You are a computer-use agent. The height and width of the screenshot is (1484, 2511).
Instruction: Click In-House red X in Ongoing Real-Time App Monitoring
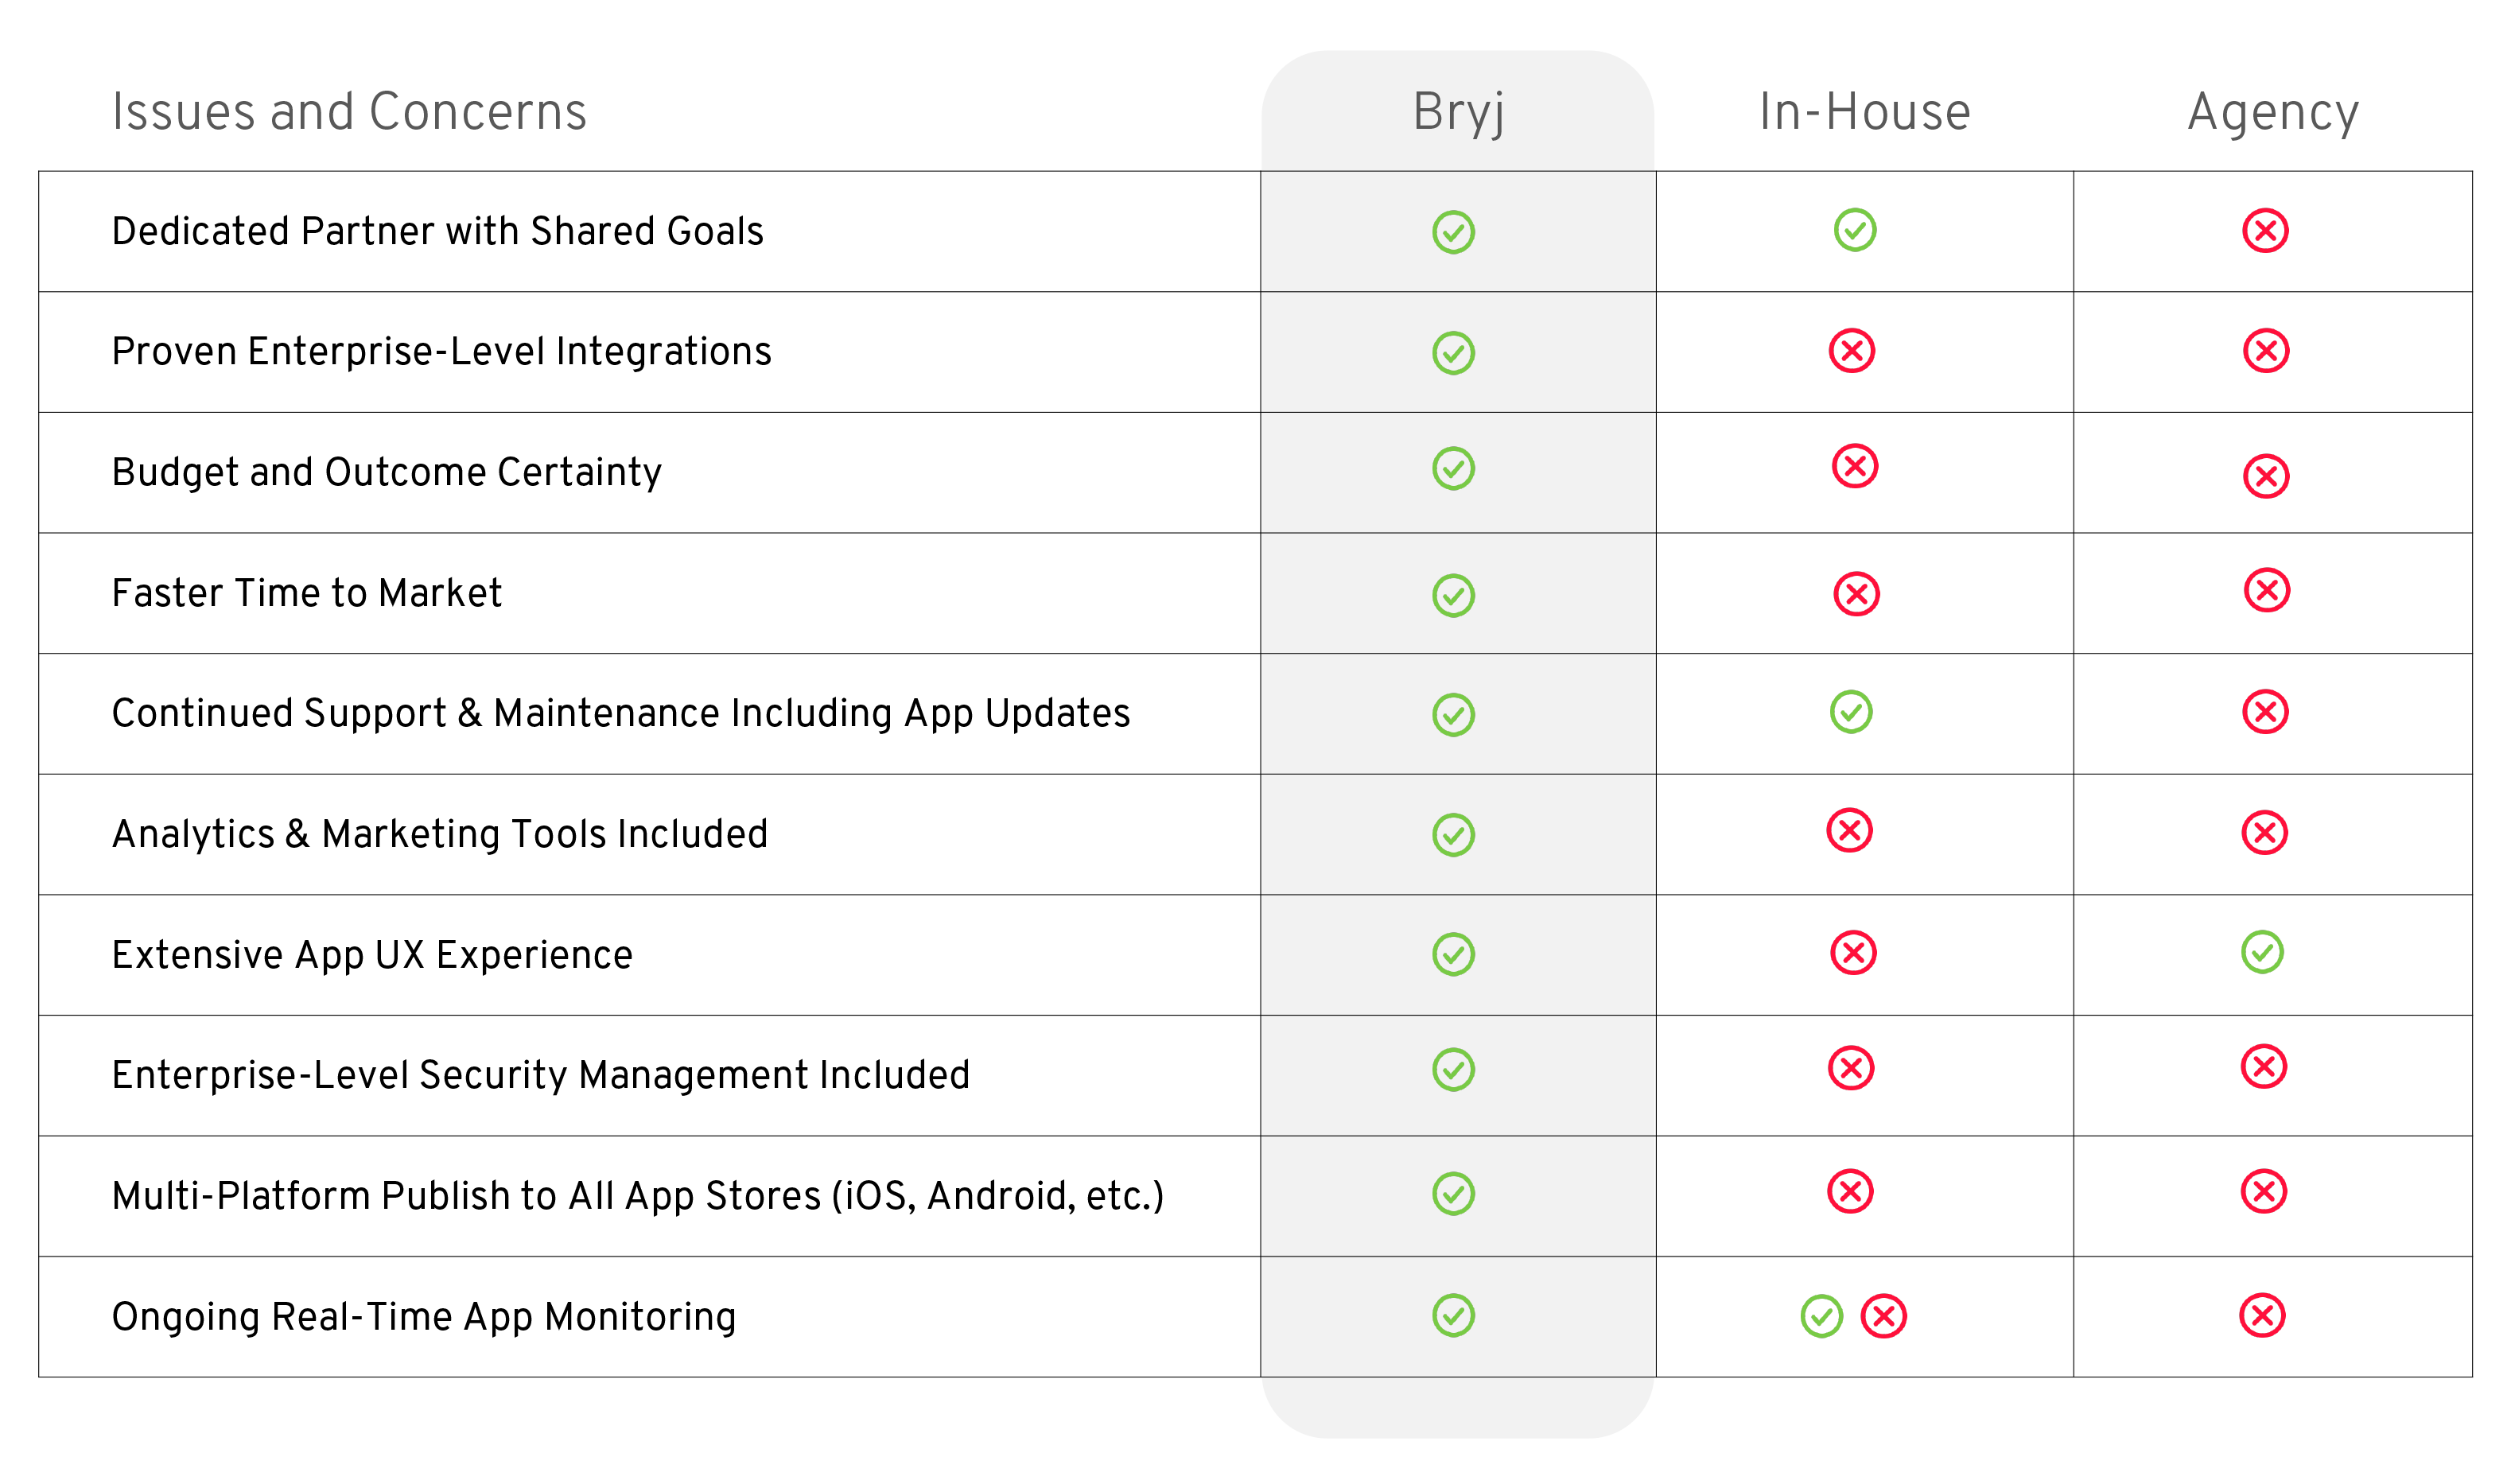click(1884, 1316)
